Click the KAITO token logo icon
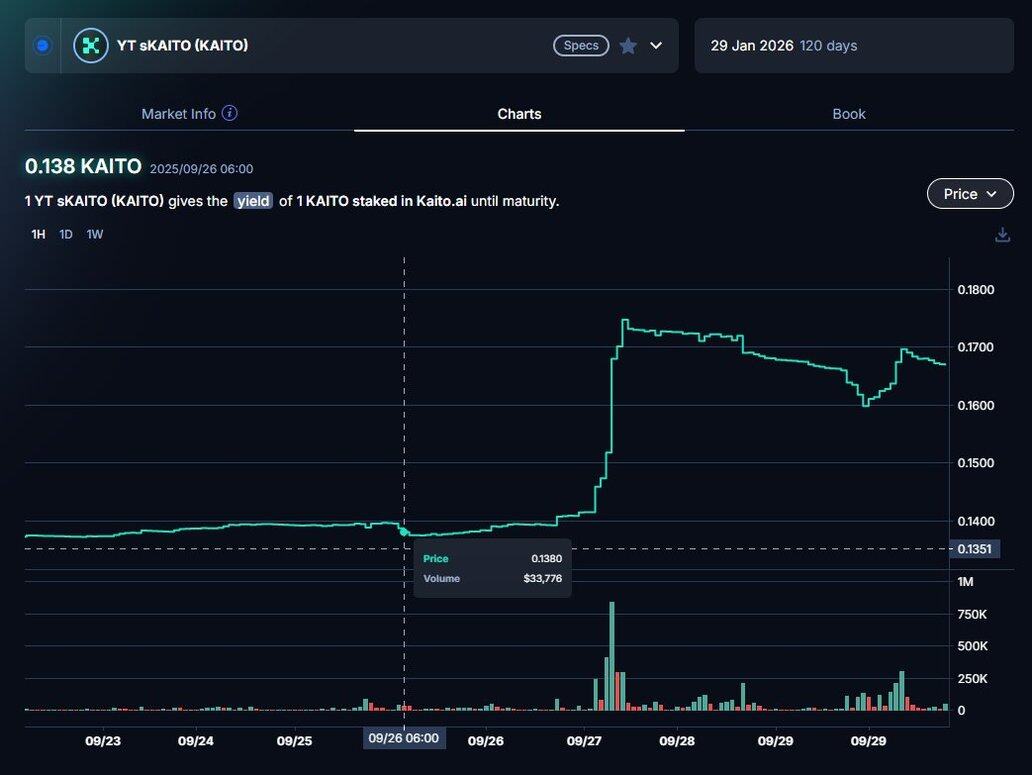The image size is (1032, 775). [x=91, y=45]
